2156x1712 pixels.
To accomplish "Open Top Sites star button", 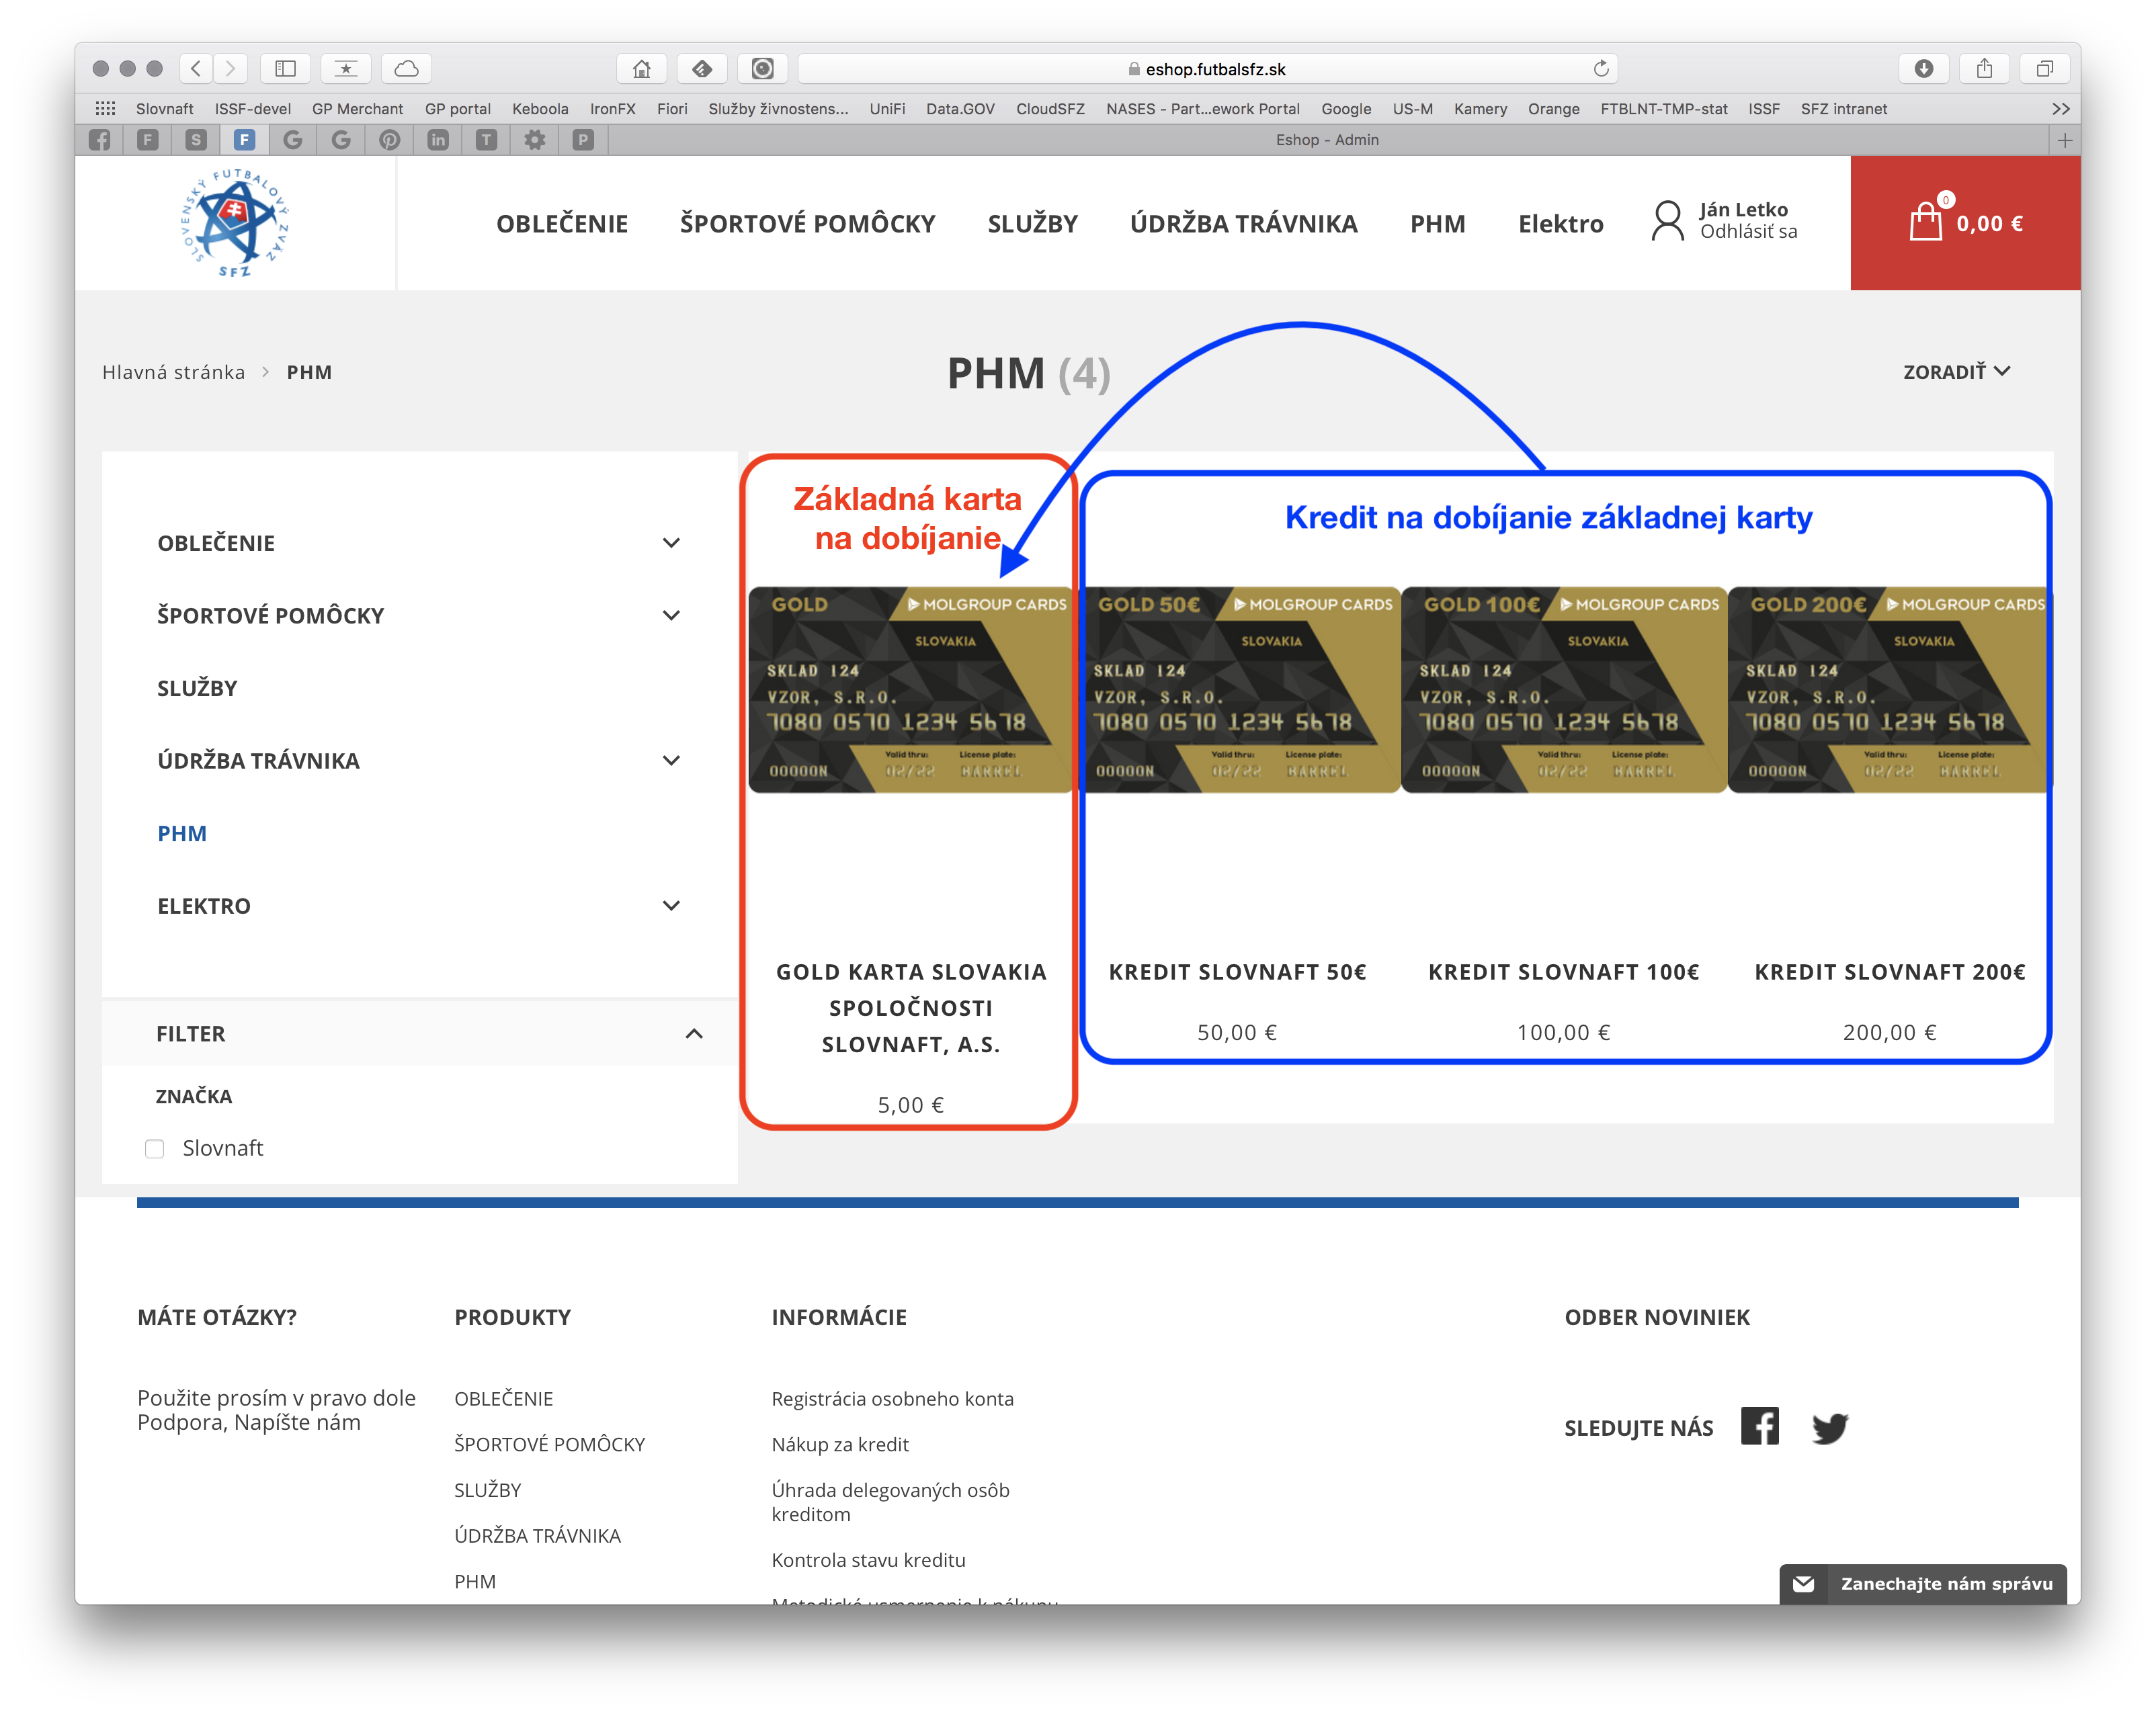I will coord(346,68).
